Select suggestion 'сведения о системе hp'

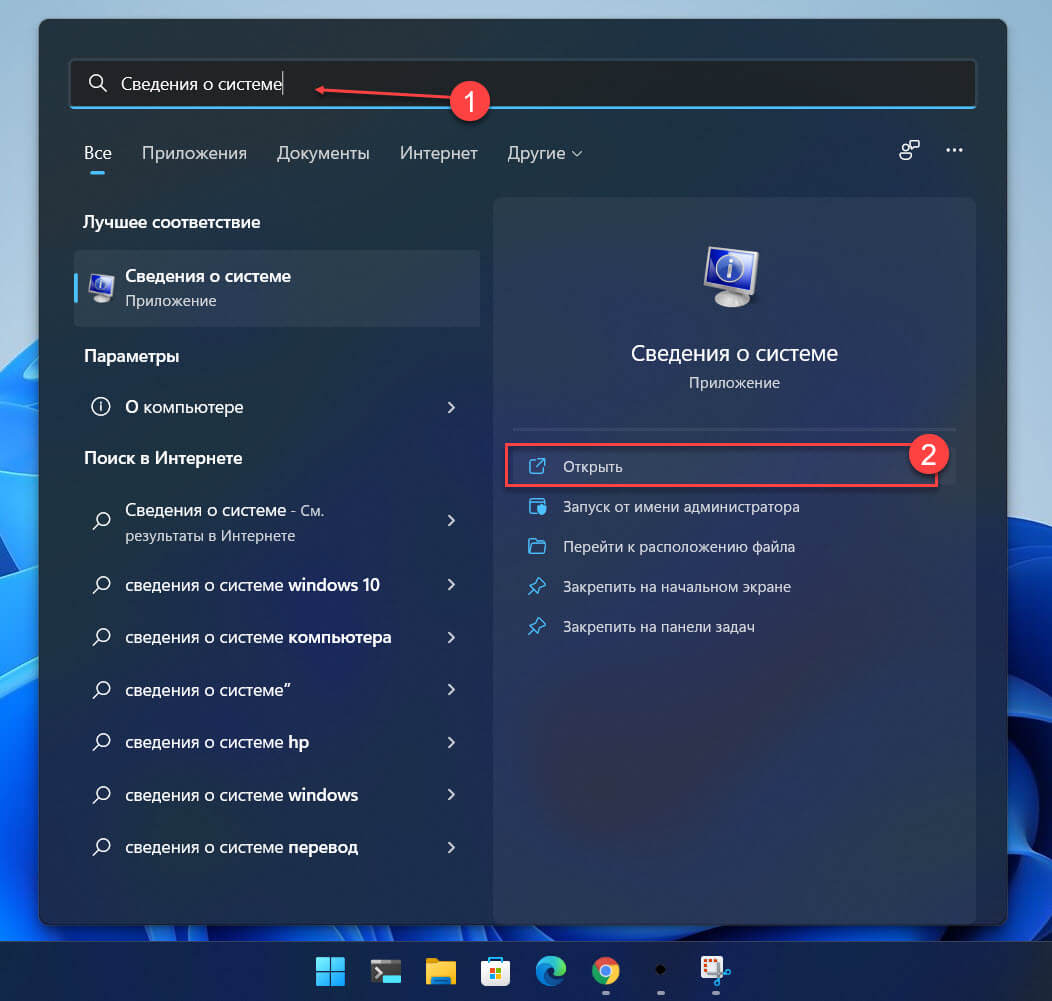click(x=277, y=742)
